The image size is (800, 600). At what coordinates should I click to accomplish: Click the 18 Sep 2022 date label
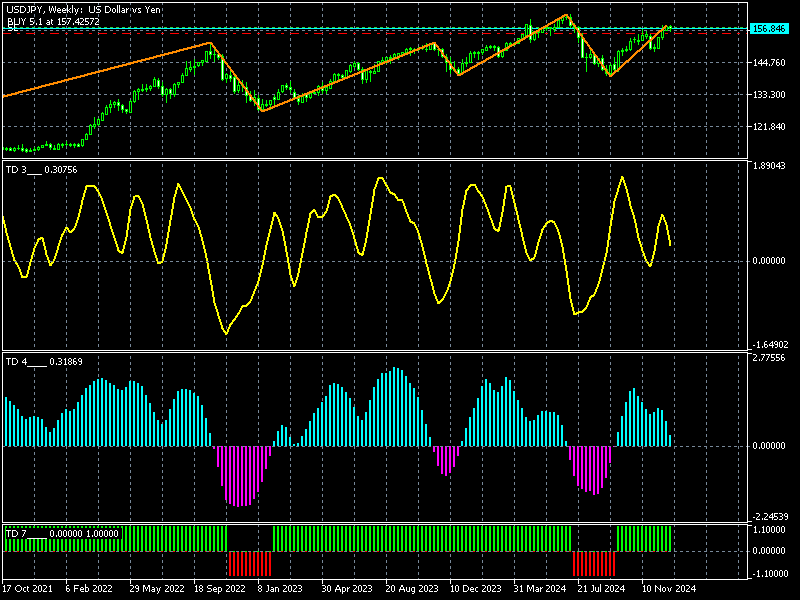point(220,588)
